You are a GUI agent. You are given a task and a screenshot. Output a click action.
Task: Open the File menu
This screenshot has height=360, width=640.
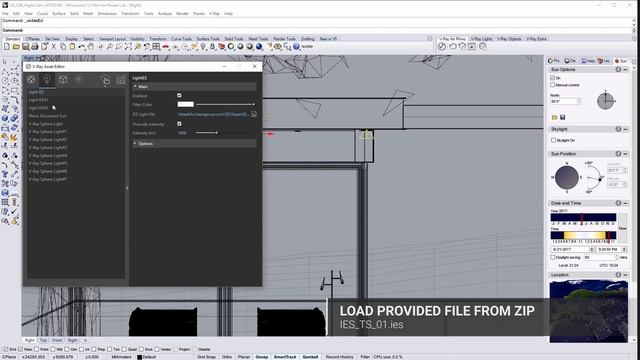(5, 13)
